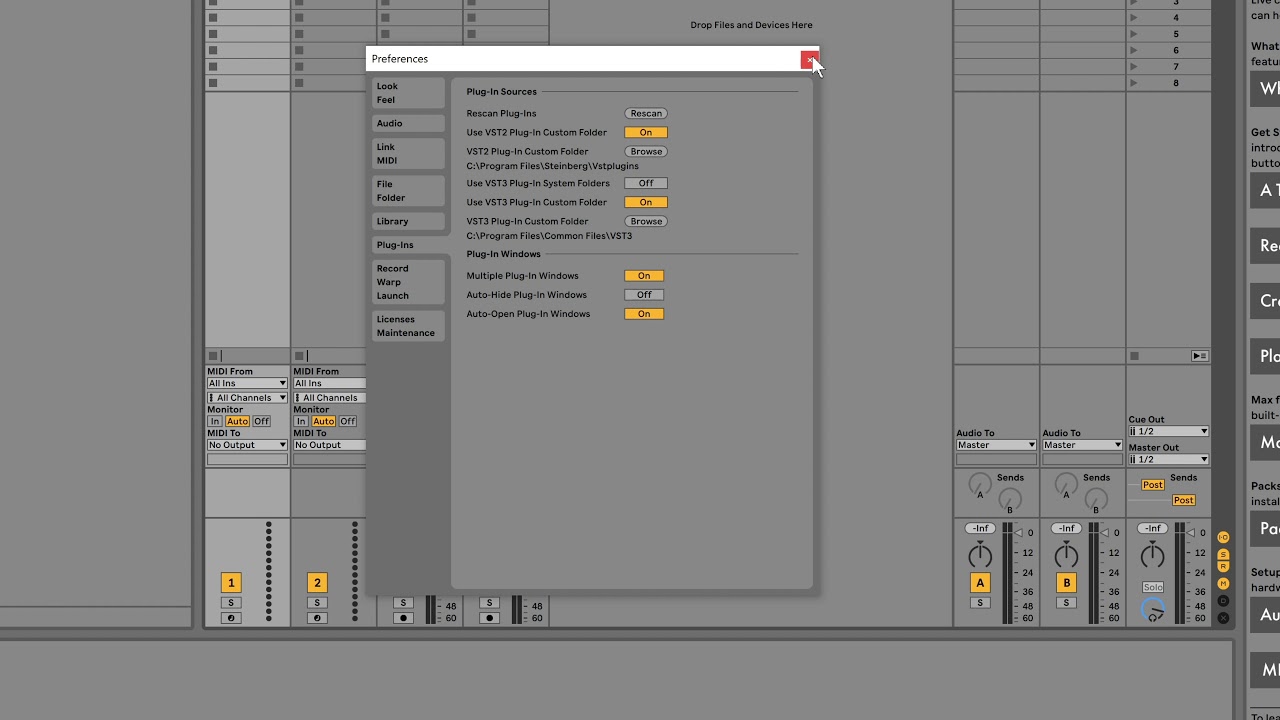
Task: Open the File Folder preferences tab
Action: [408, 191]
